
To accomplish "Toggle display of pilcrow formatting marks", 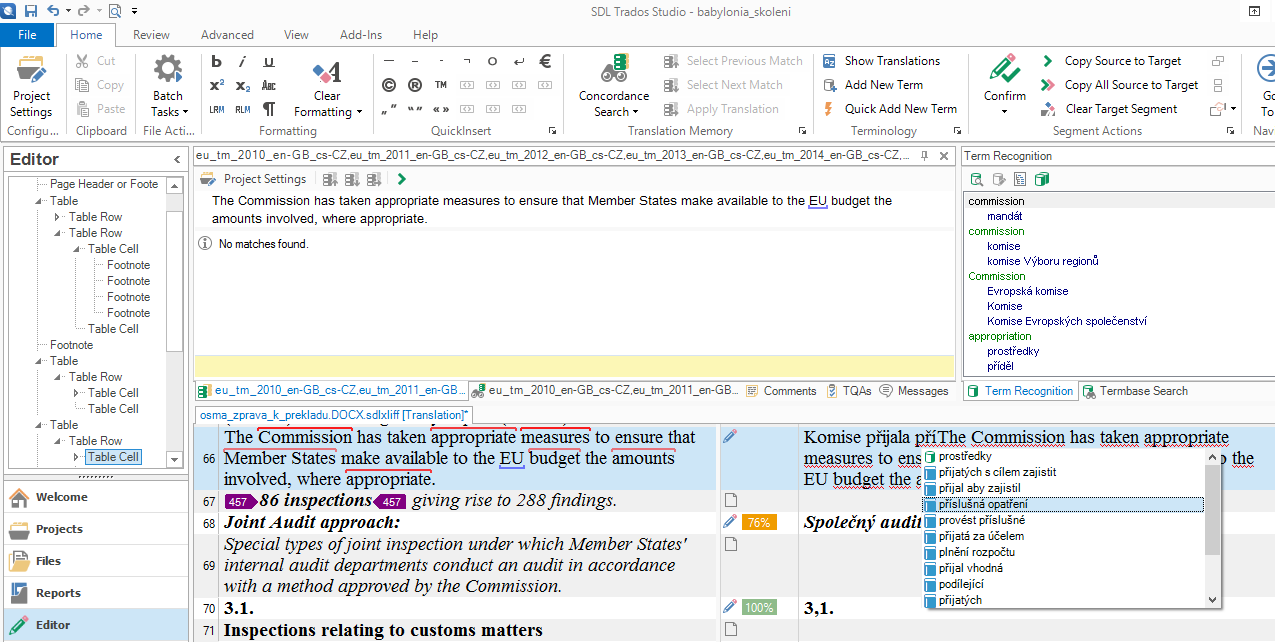I will 268,109.
